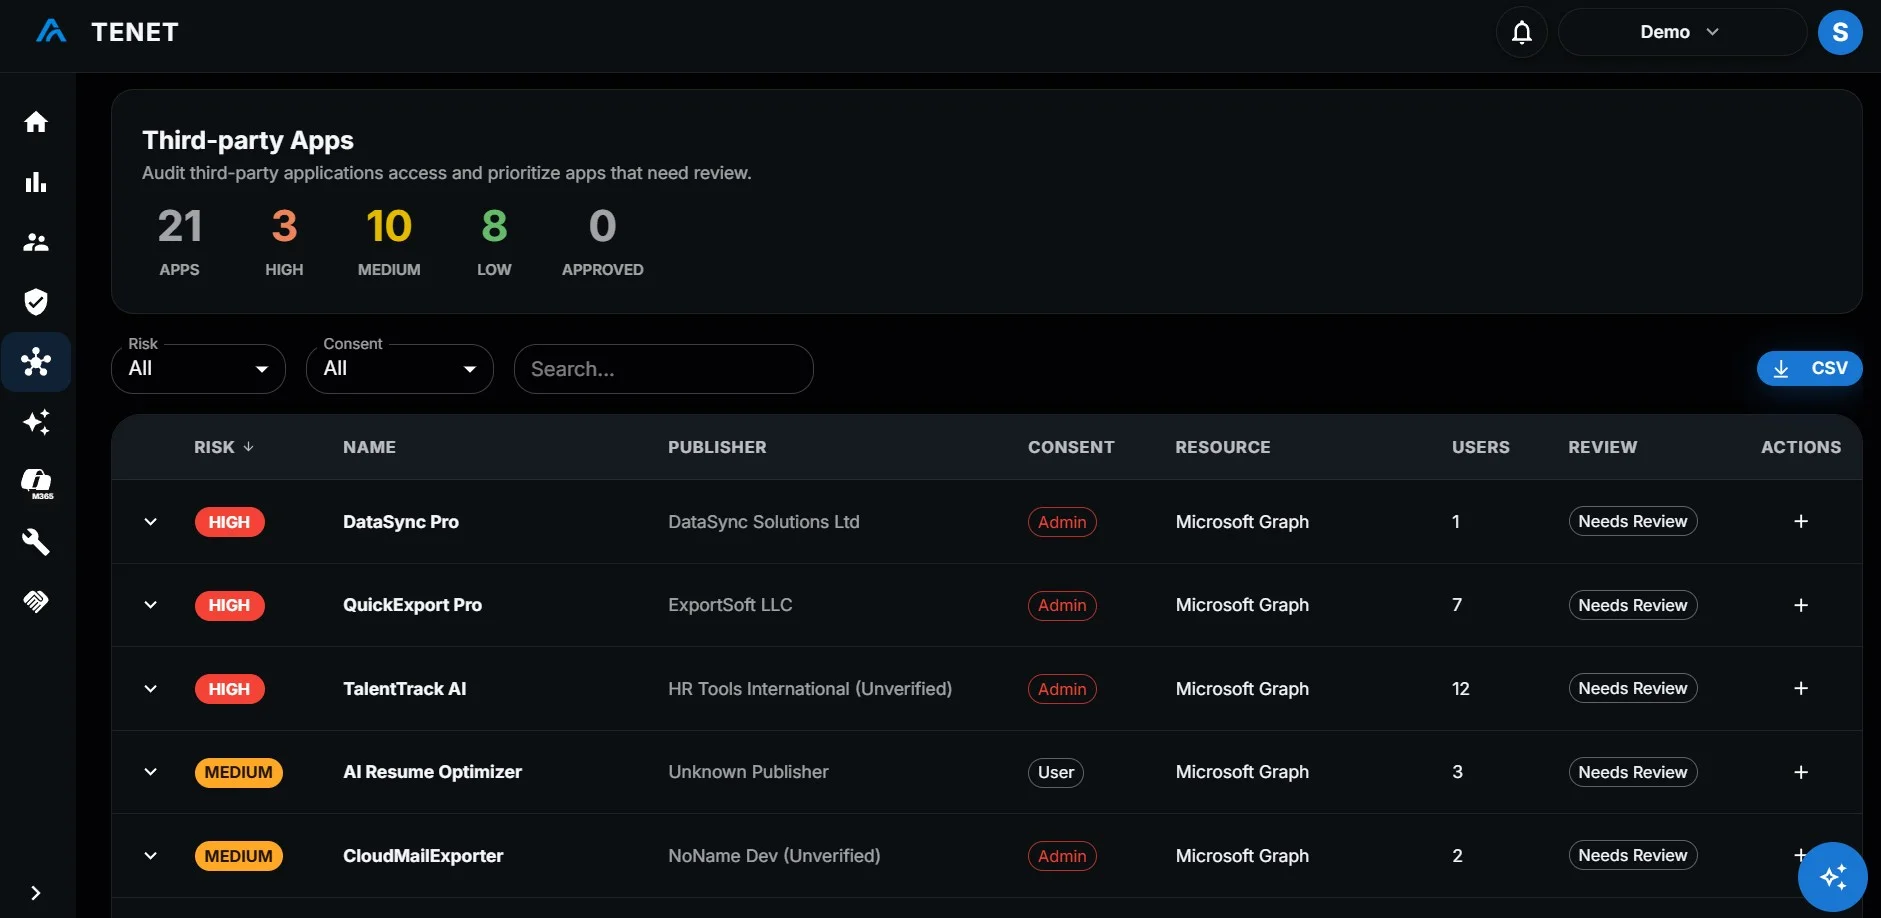Expand the QuickExport Pro row
1881x918 pixels.
point(150,605)
